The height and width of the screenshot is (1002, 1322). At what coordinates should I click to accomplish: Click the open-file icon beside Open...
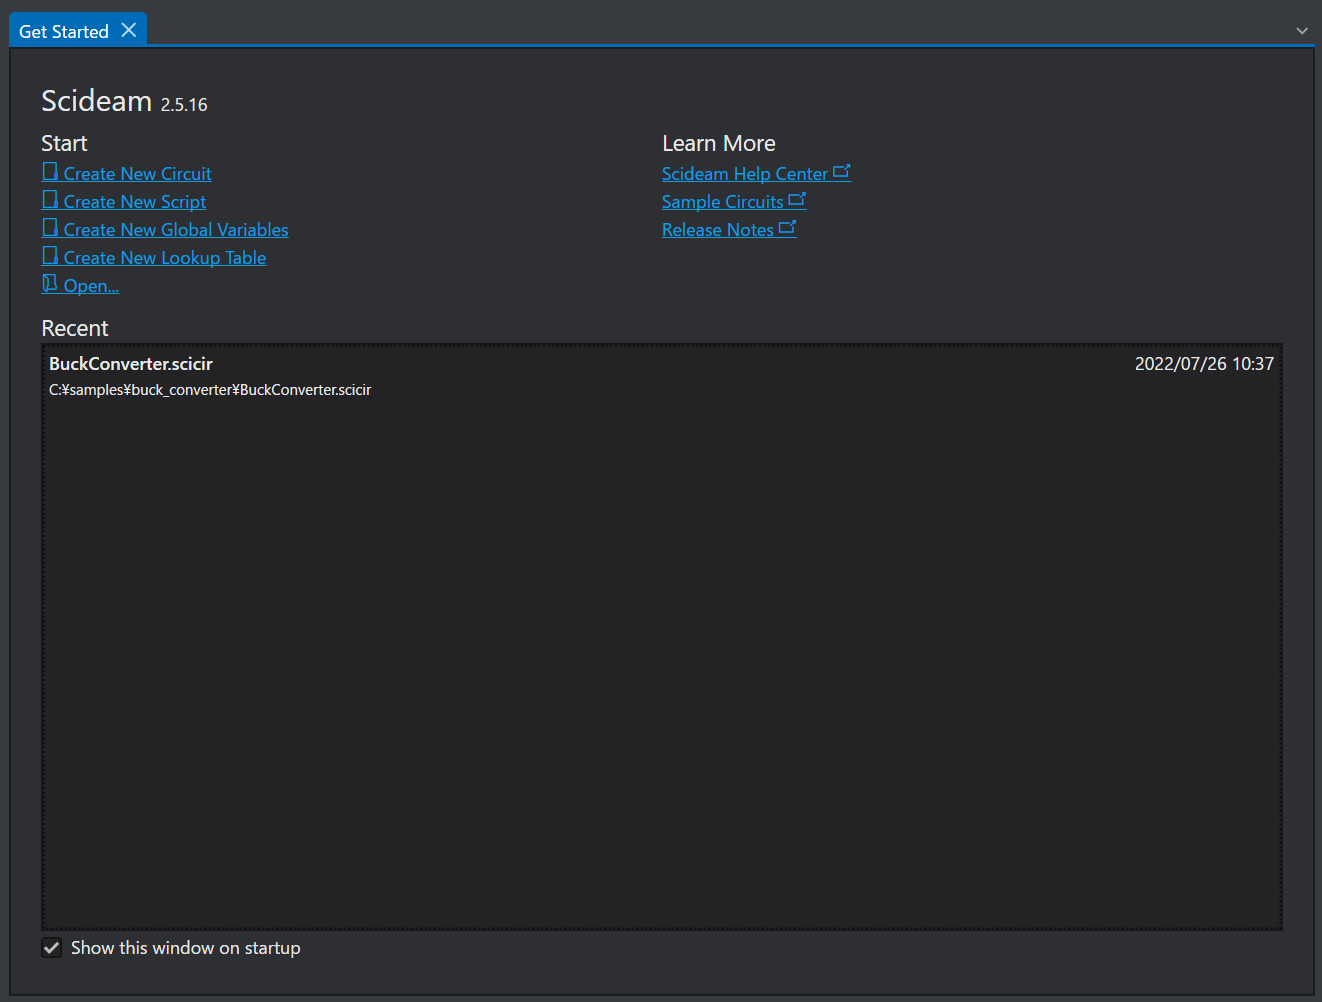point(50,284)
